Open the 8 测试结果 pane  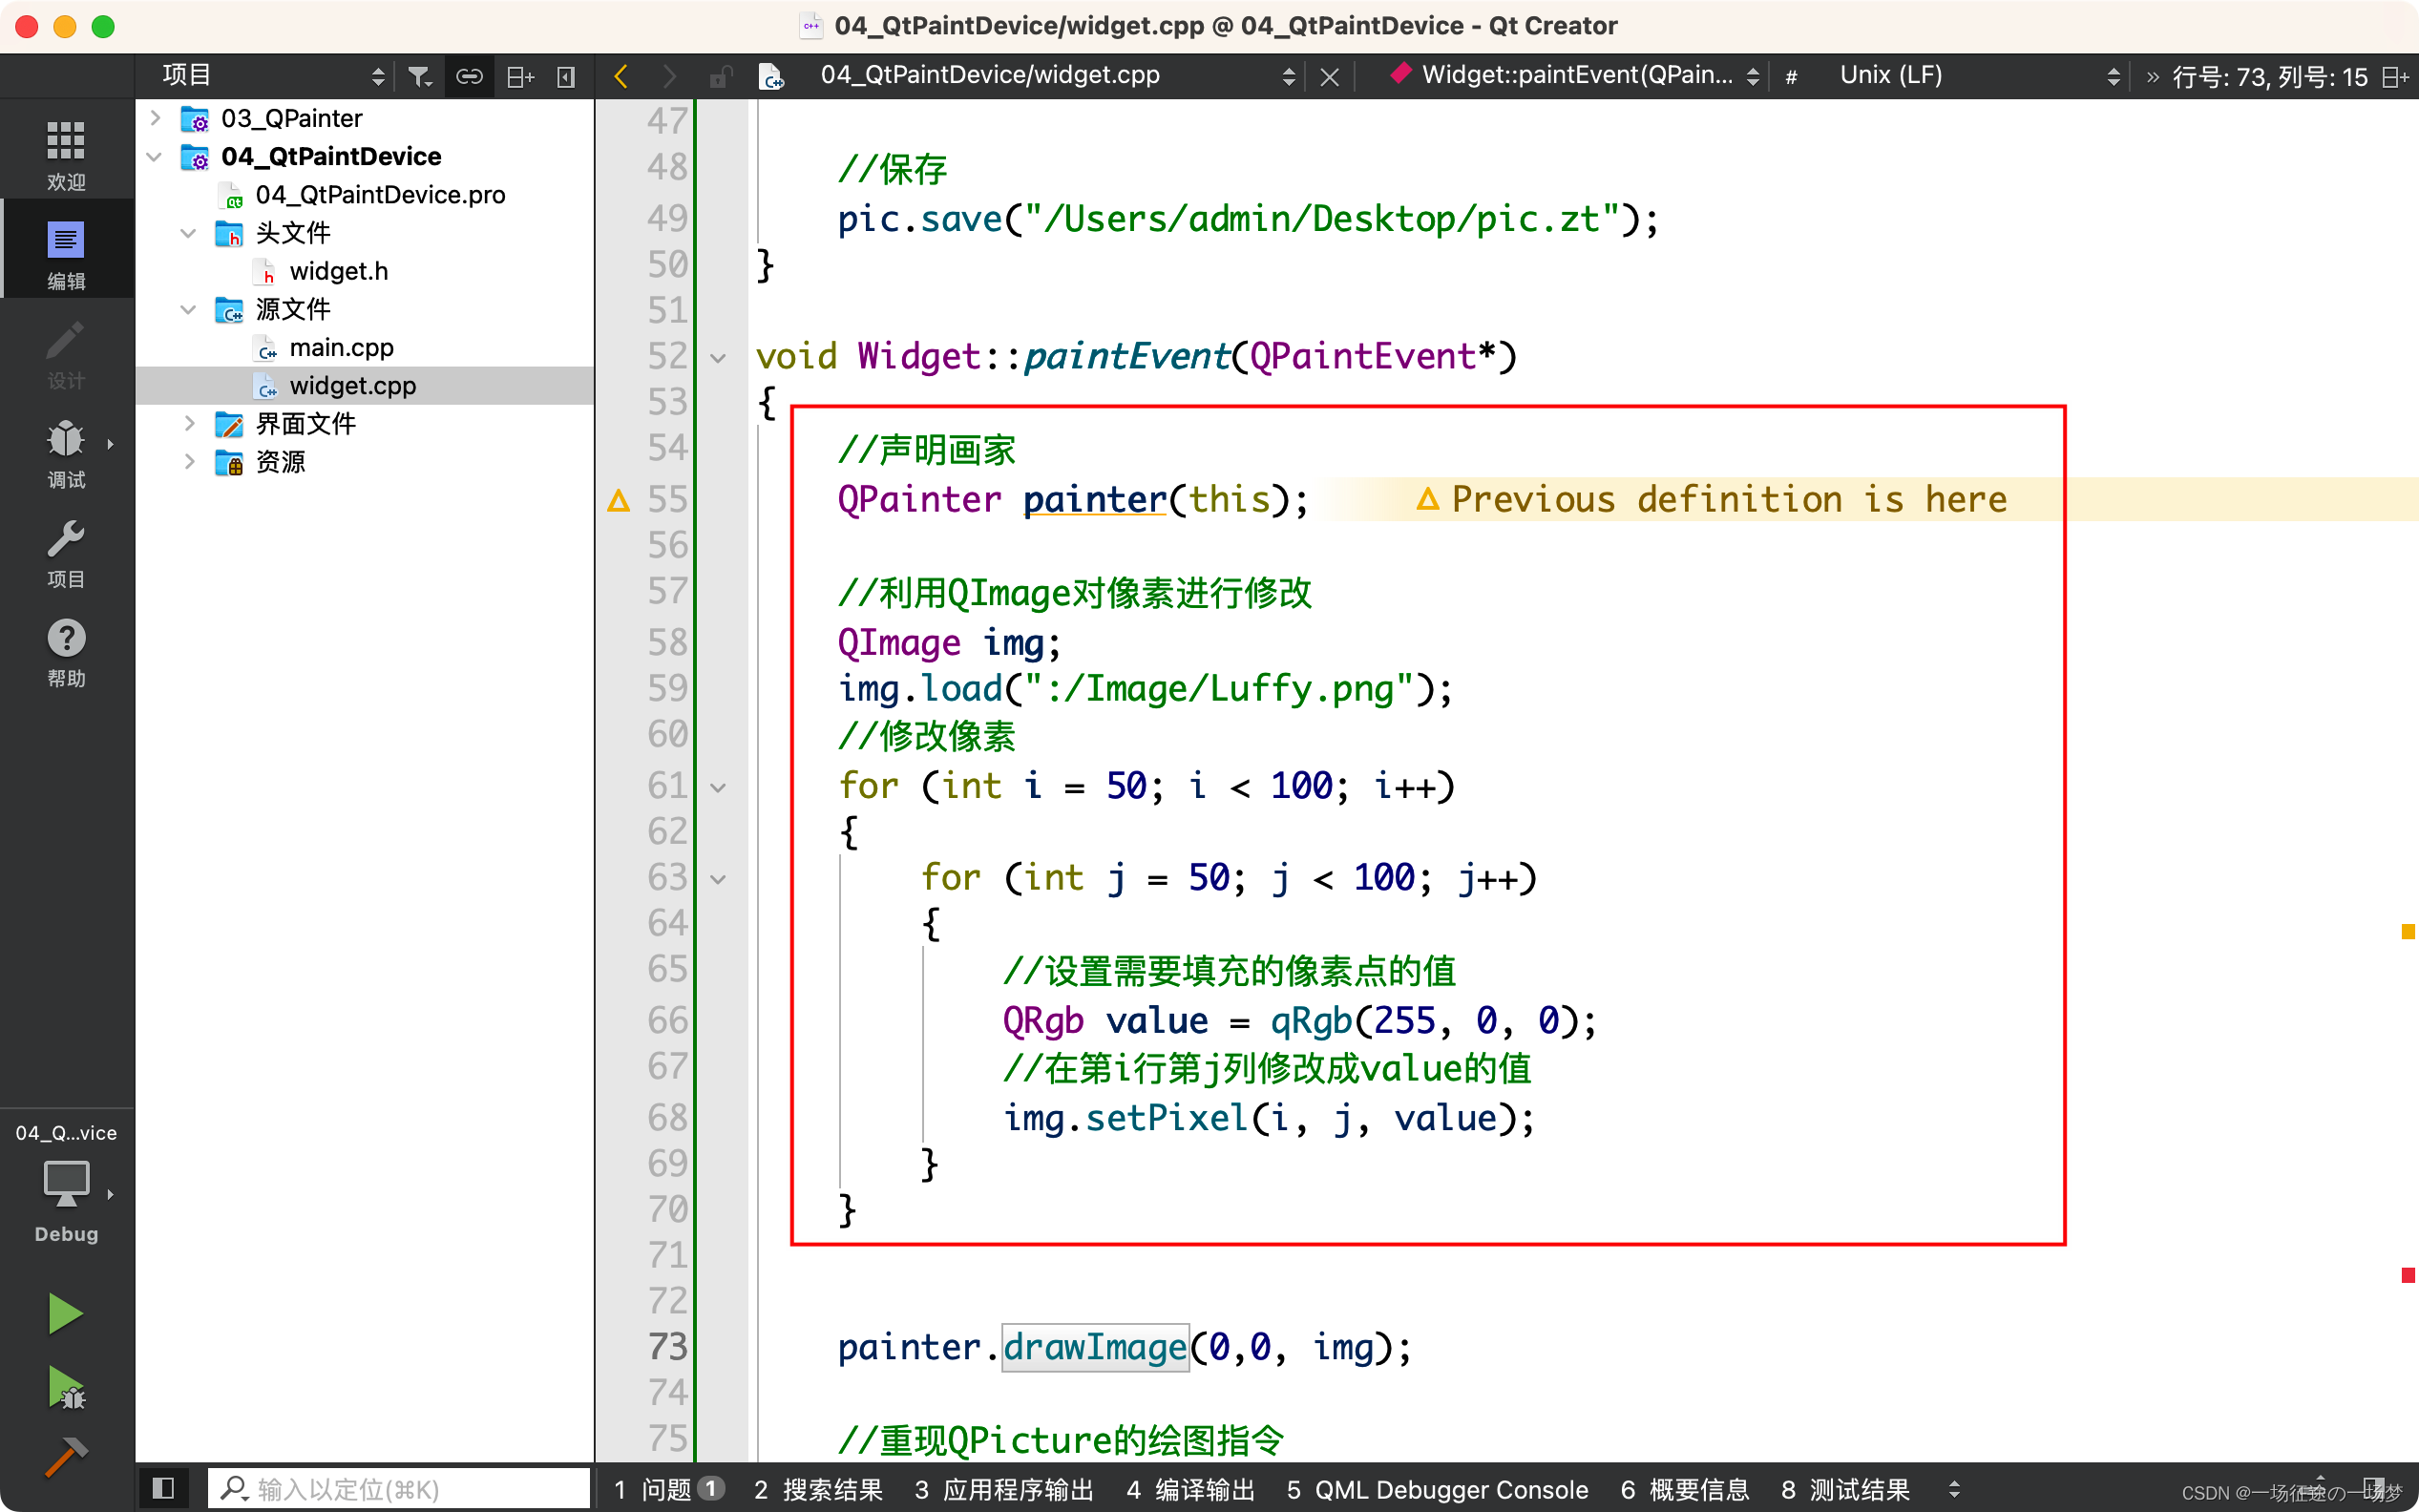coord(1845,1489)
